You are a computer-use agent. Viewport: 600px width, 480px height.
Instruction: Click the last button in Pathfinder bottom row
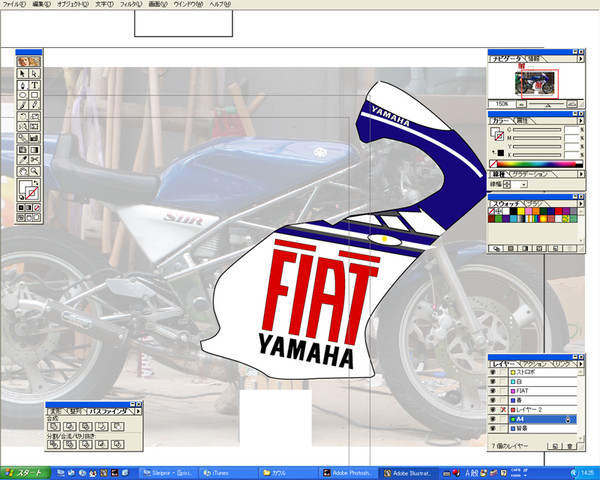click(x=118, y=444)
